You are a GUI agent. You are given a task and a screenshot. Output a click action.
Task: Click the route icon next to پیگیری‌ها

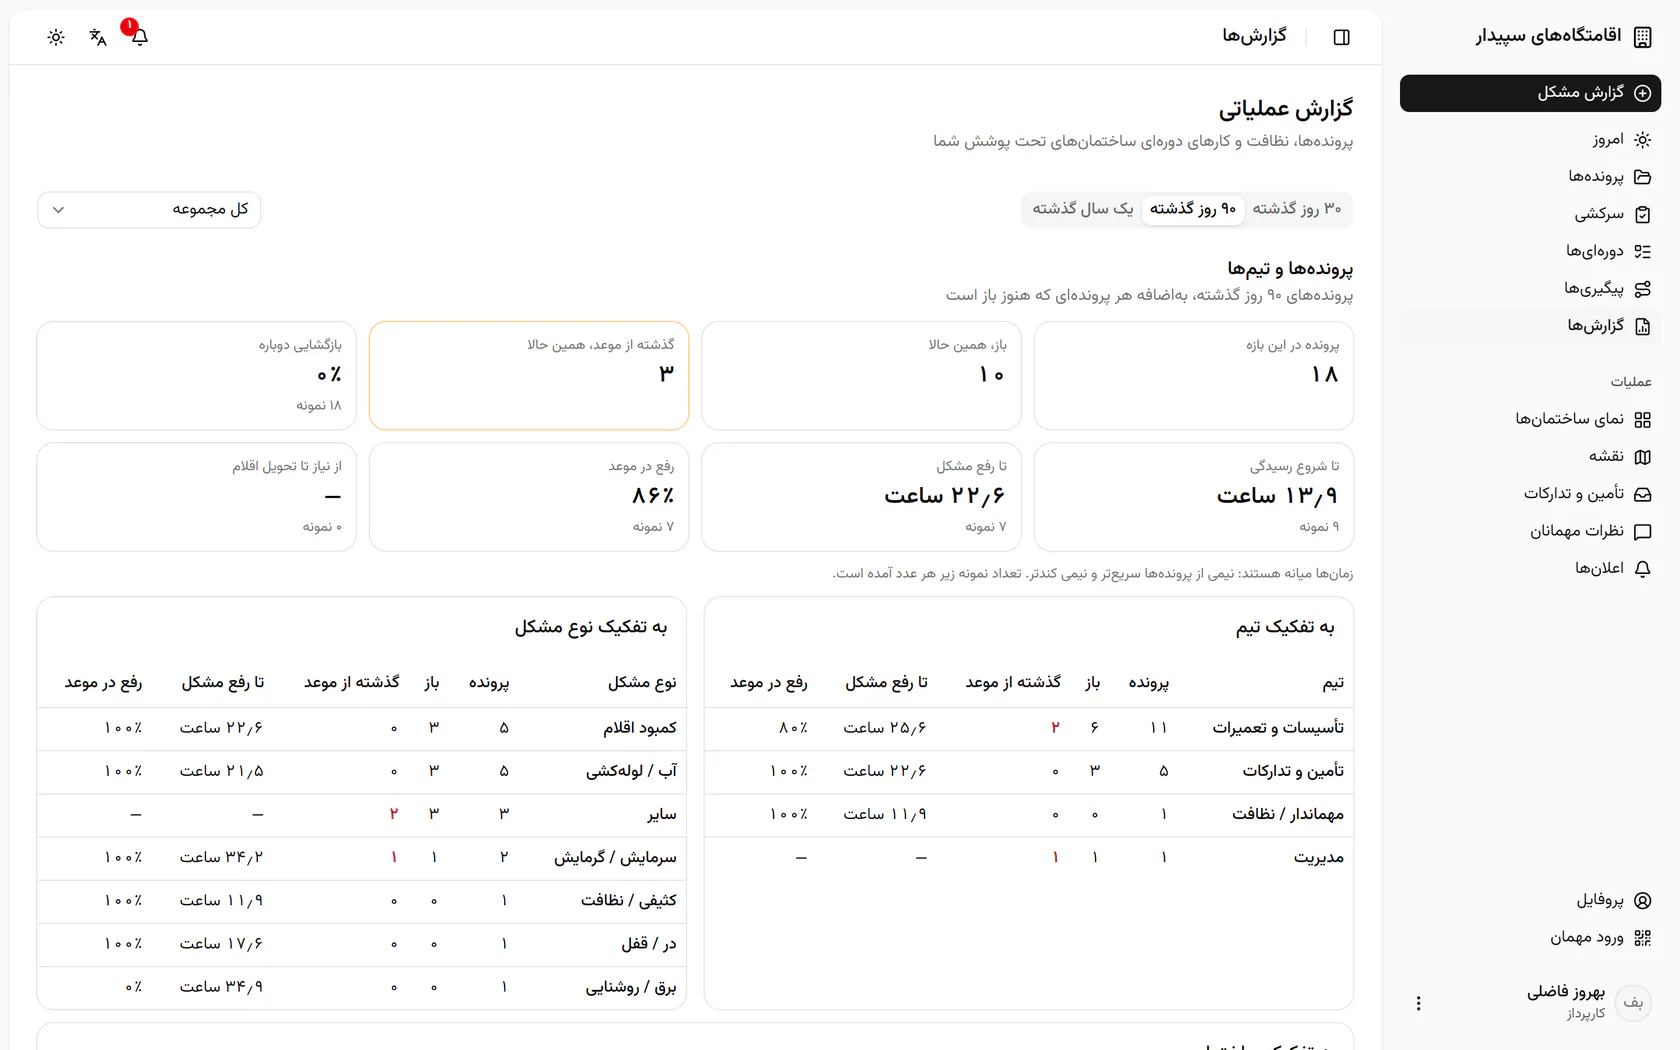(1642, 289)
